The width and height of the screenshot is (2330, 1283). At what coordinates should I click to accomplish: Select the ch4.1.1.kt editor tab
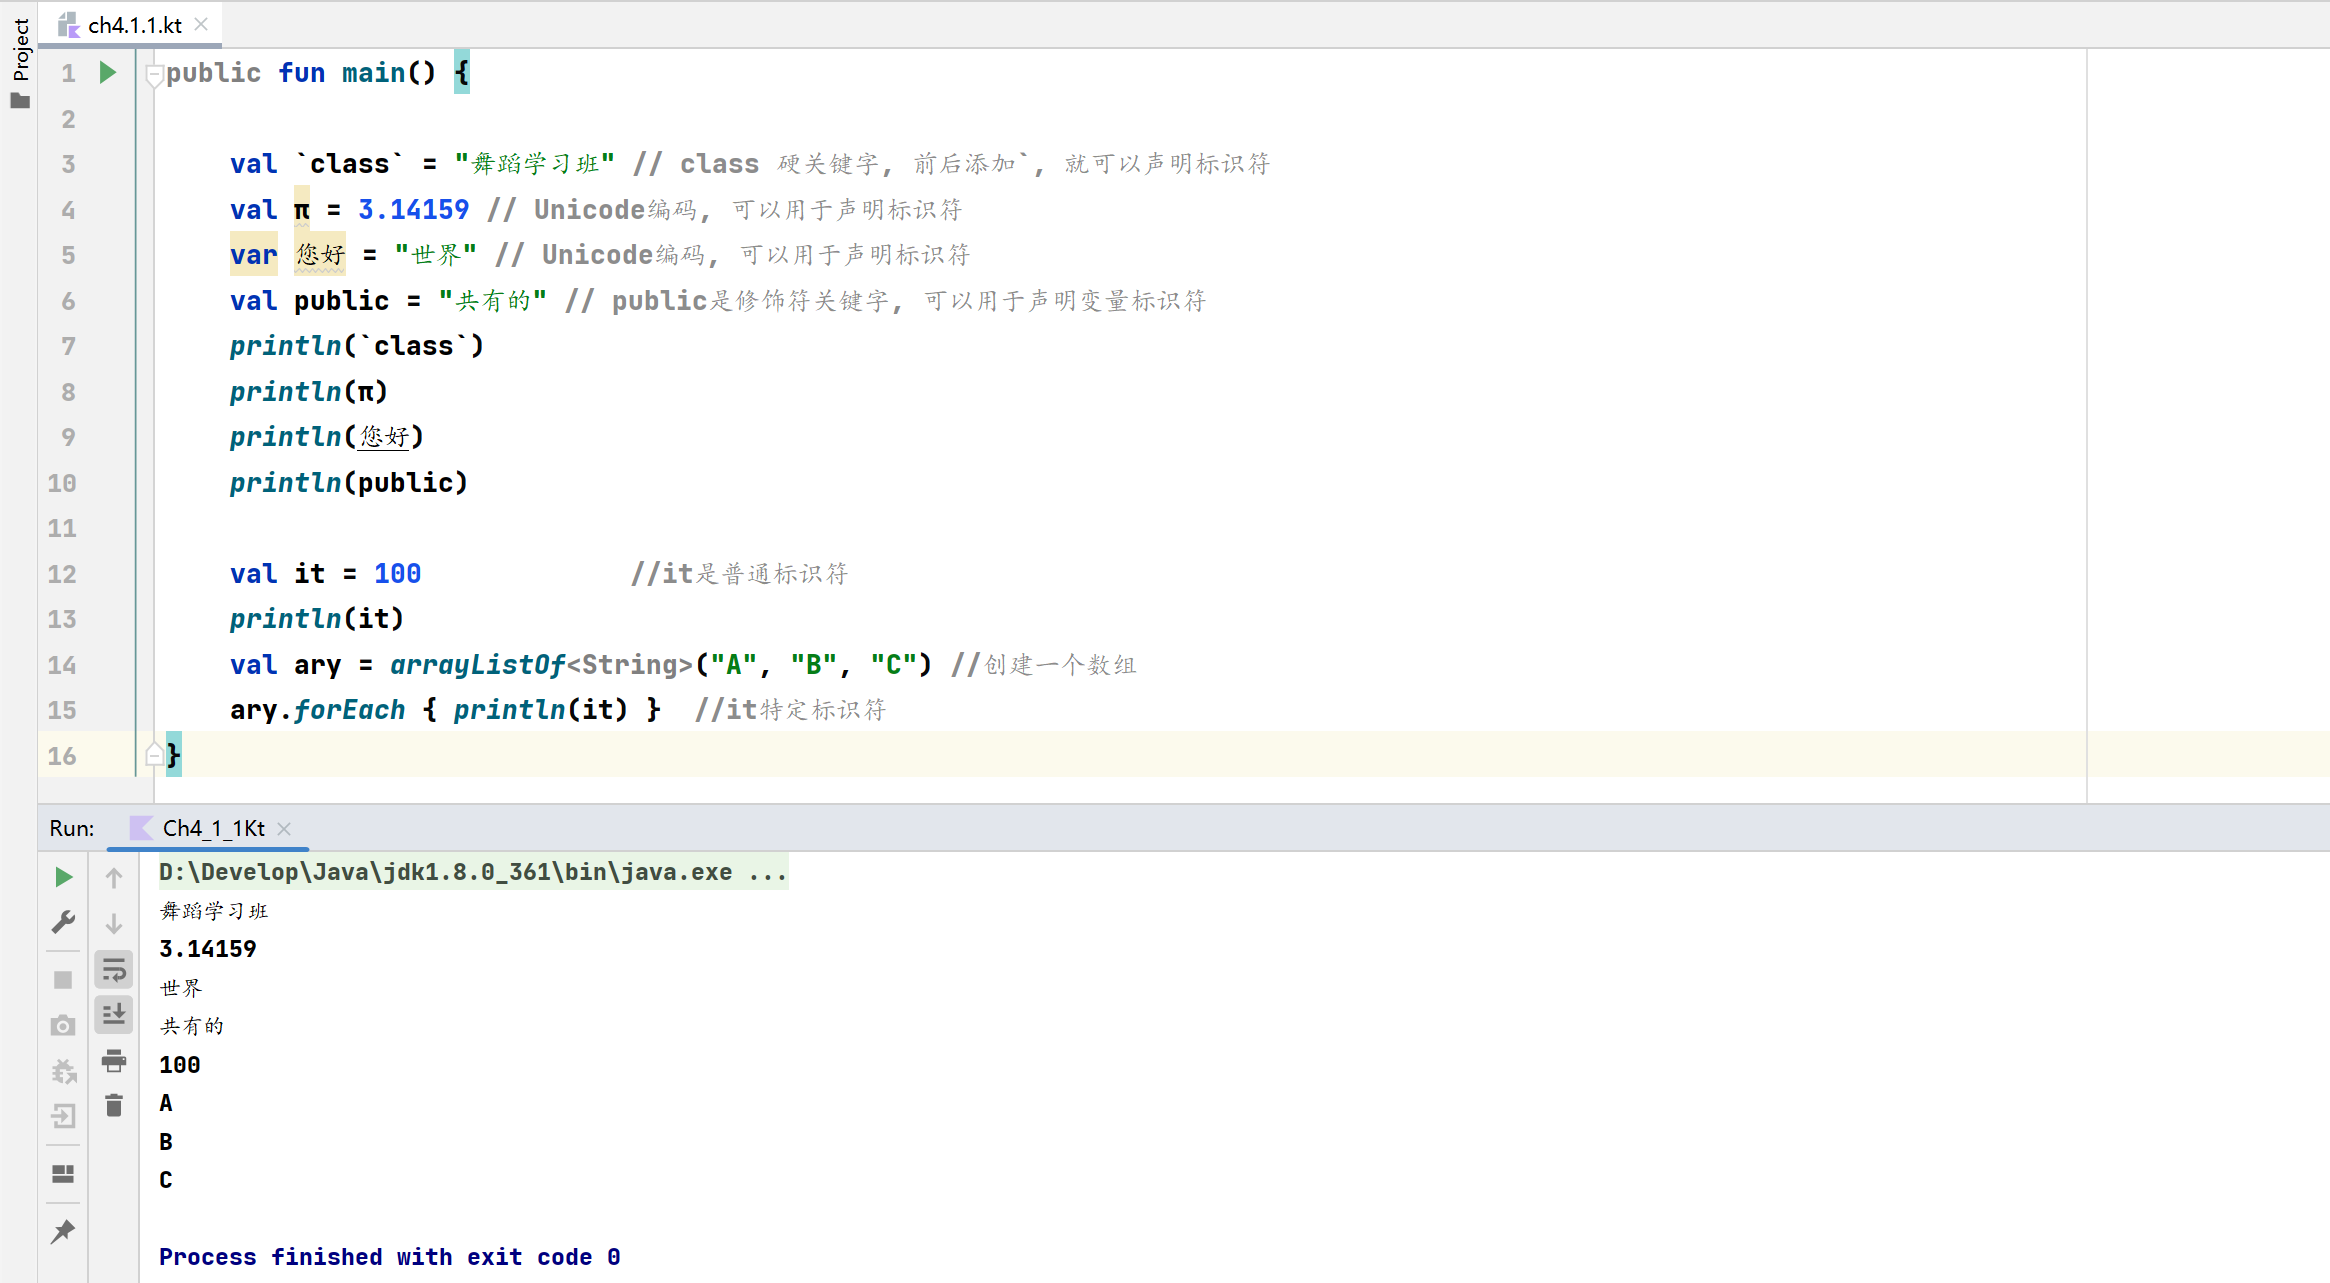pyautogui.click(x=133, y=25)
